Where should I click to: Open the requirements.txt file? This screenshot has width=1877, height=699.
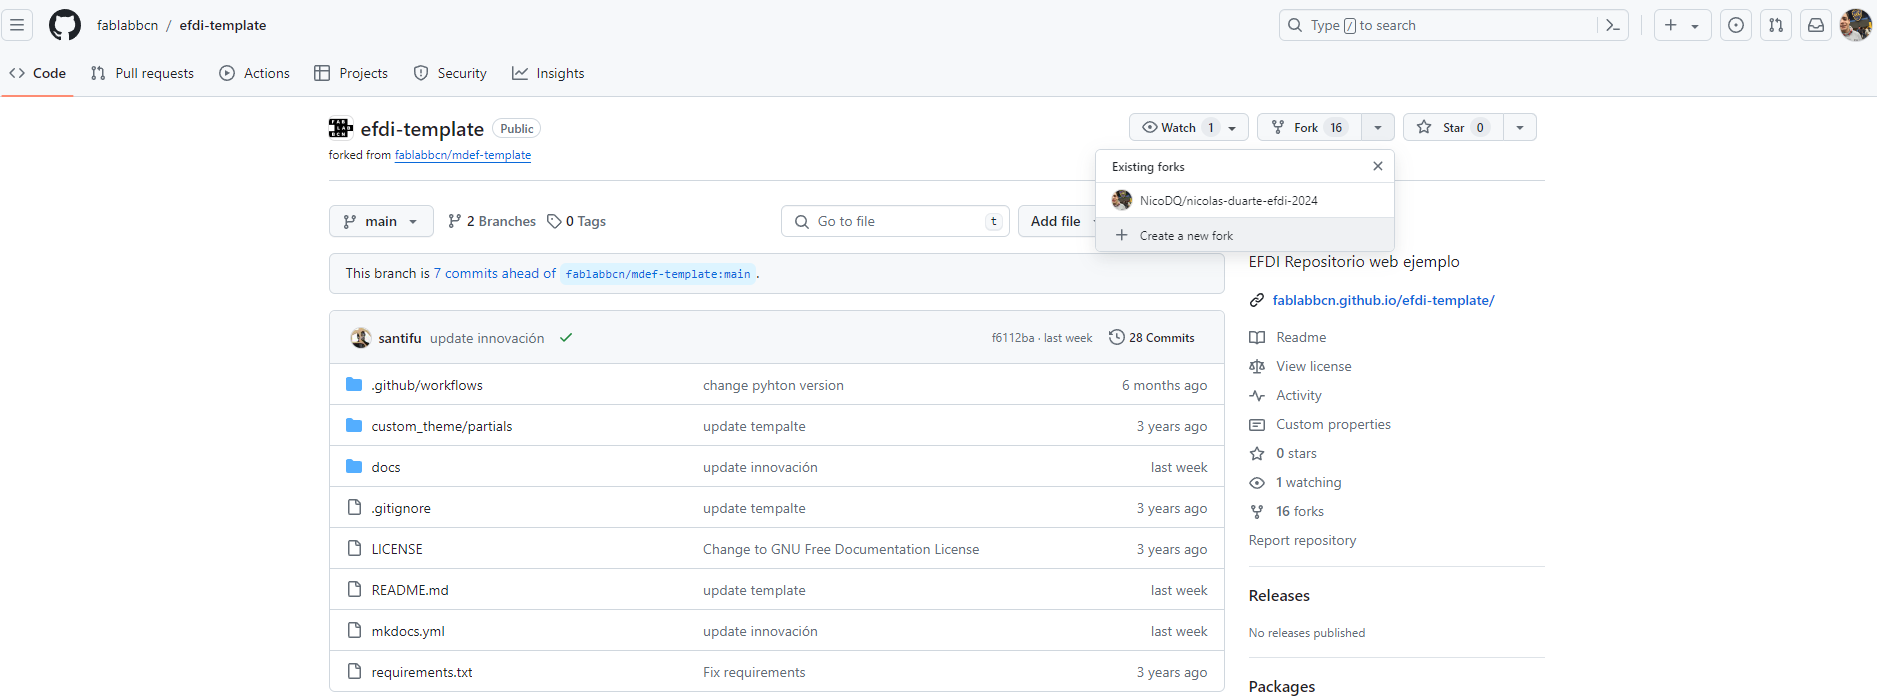click(x=422, y=672)
